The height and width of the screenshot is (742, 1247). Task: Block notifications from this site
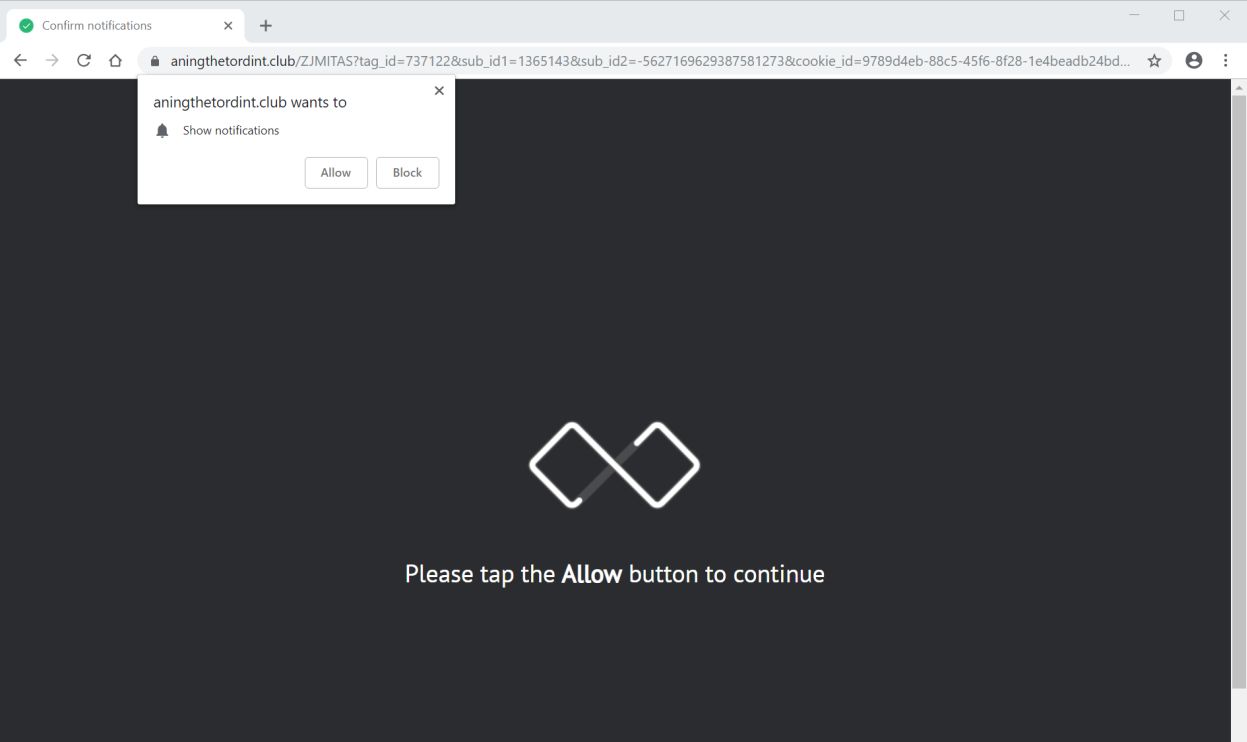407,173
